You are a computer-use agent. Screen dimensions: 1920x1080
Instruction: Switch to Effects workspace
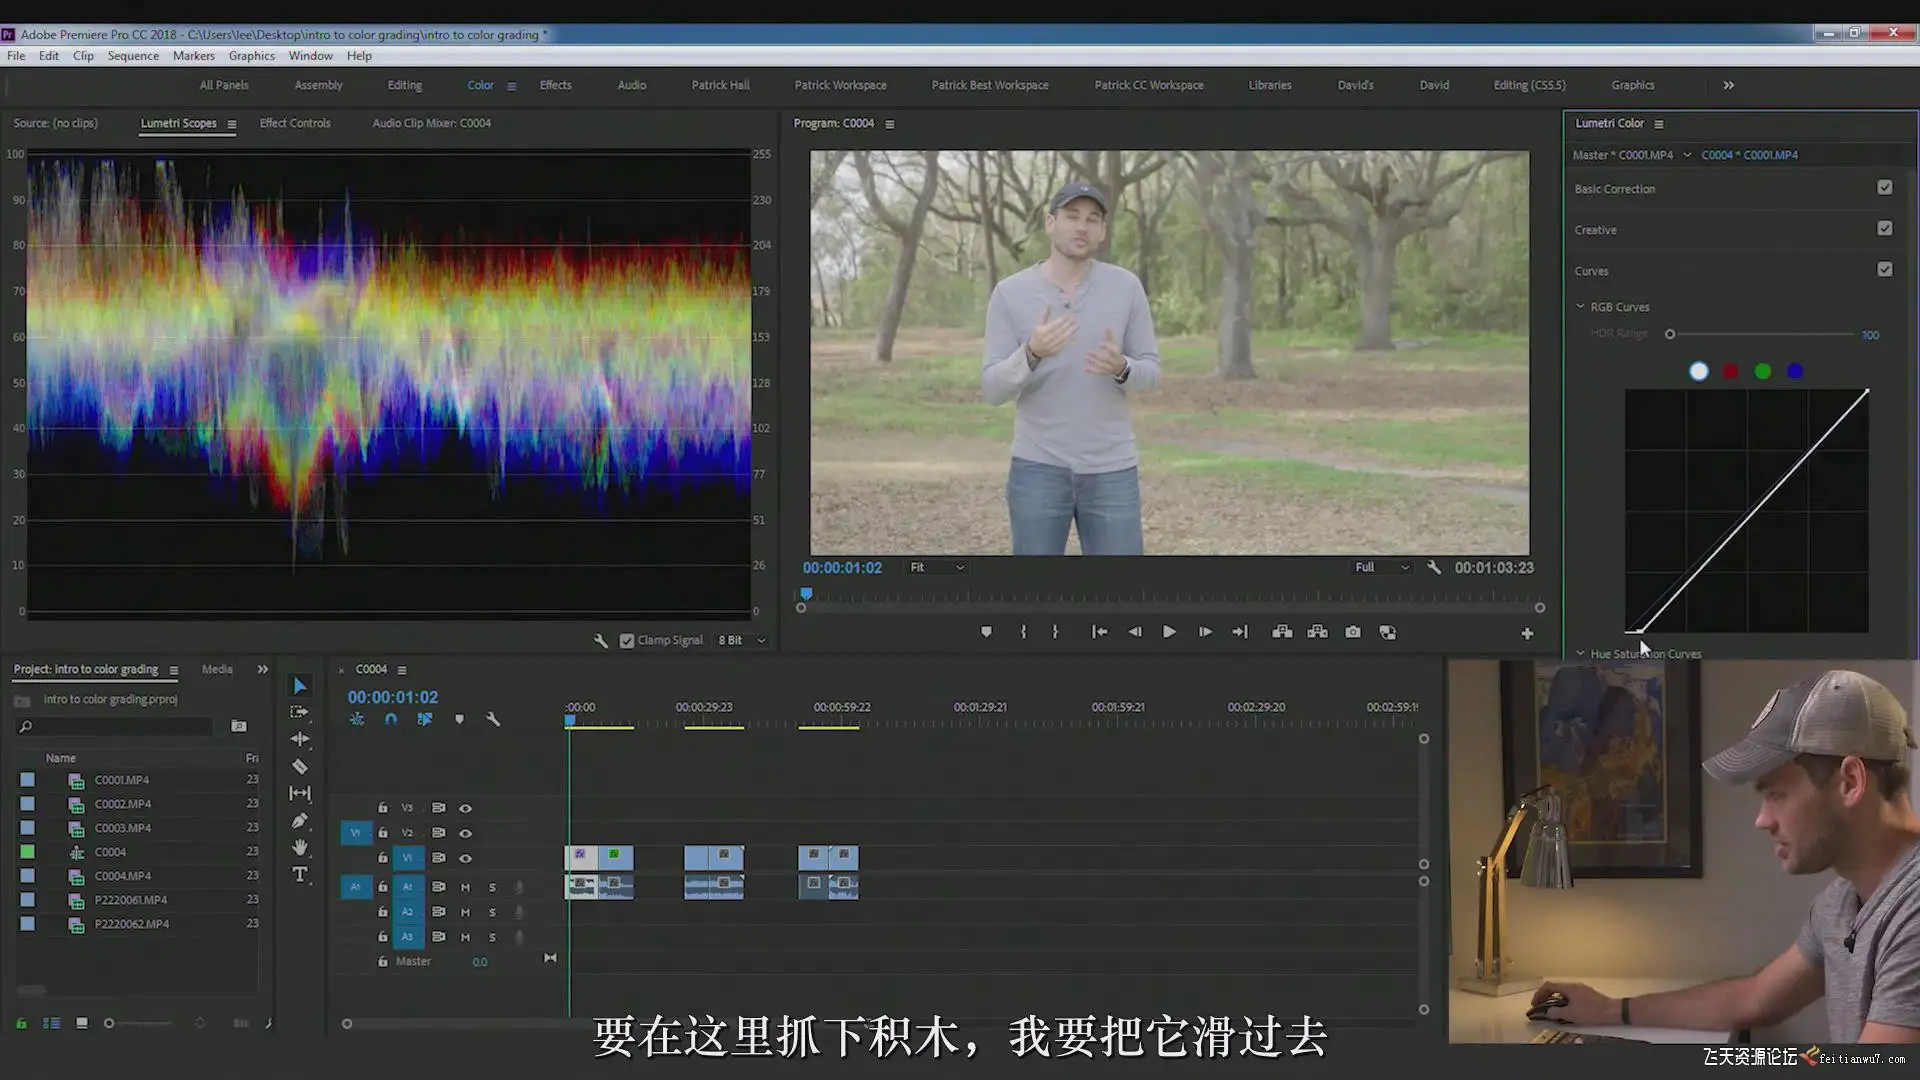556,85
